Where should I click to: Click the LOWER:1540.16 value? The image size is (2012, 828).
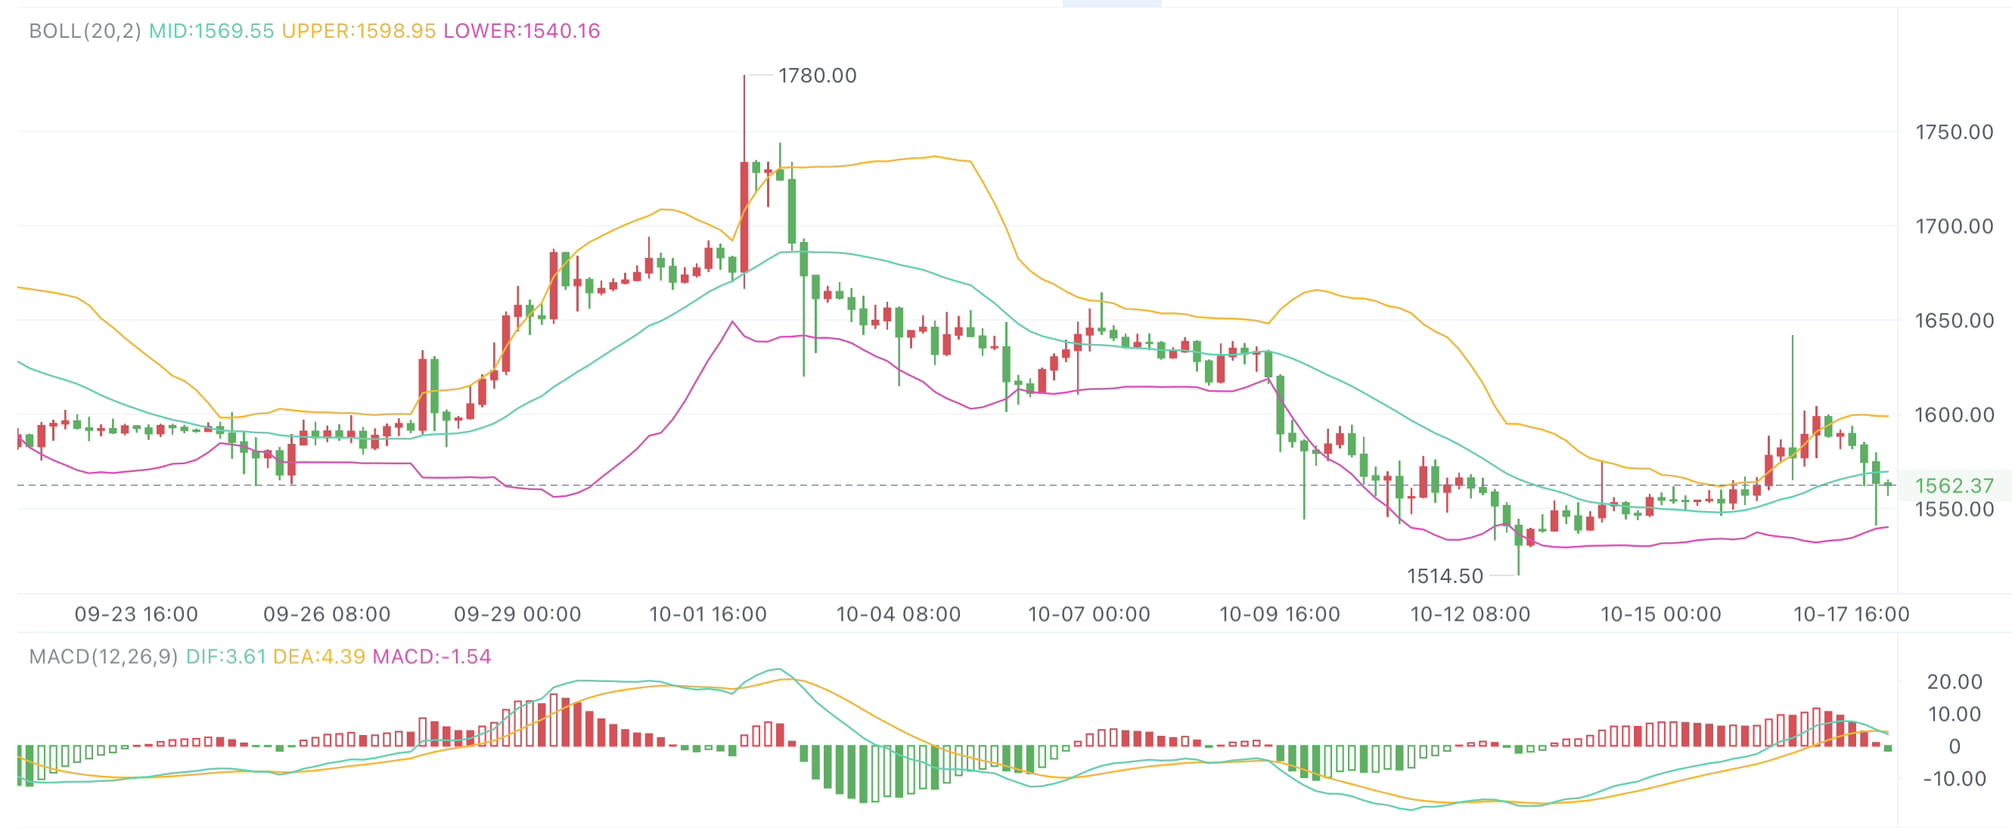coord(521,31)
